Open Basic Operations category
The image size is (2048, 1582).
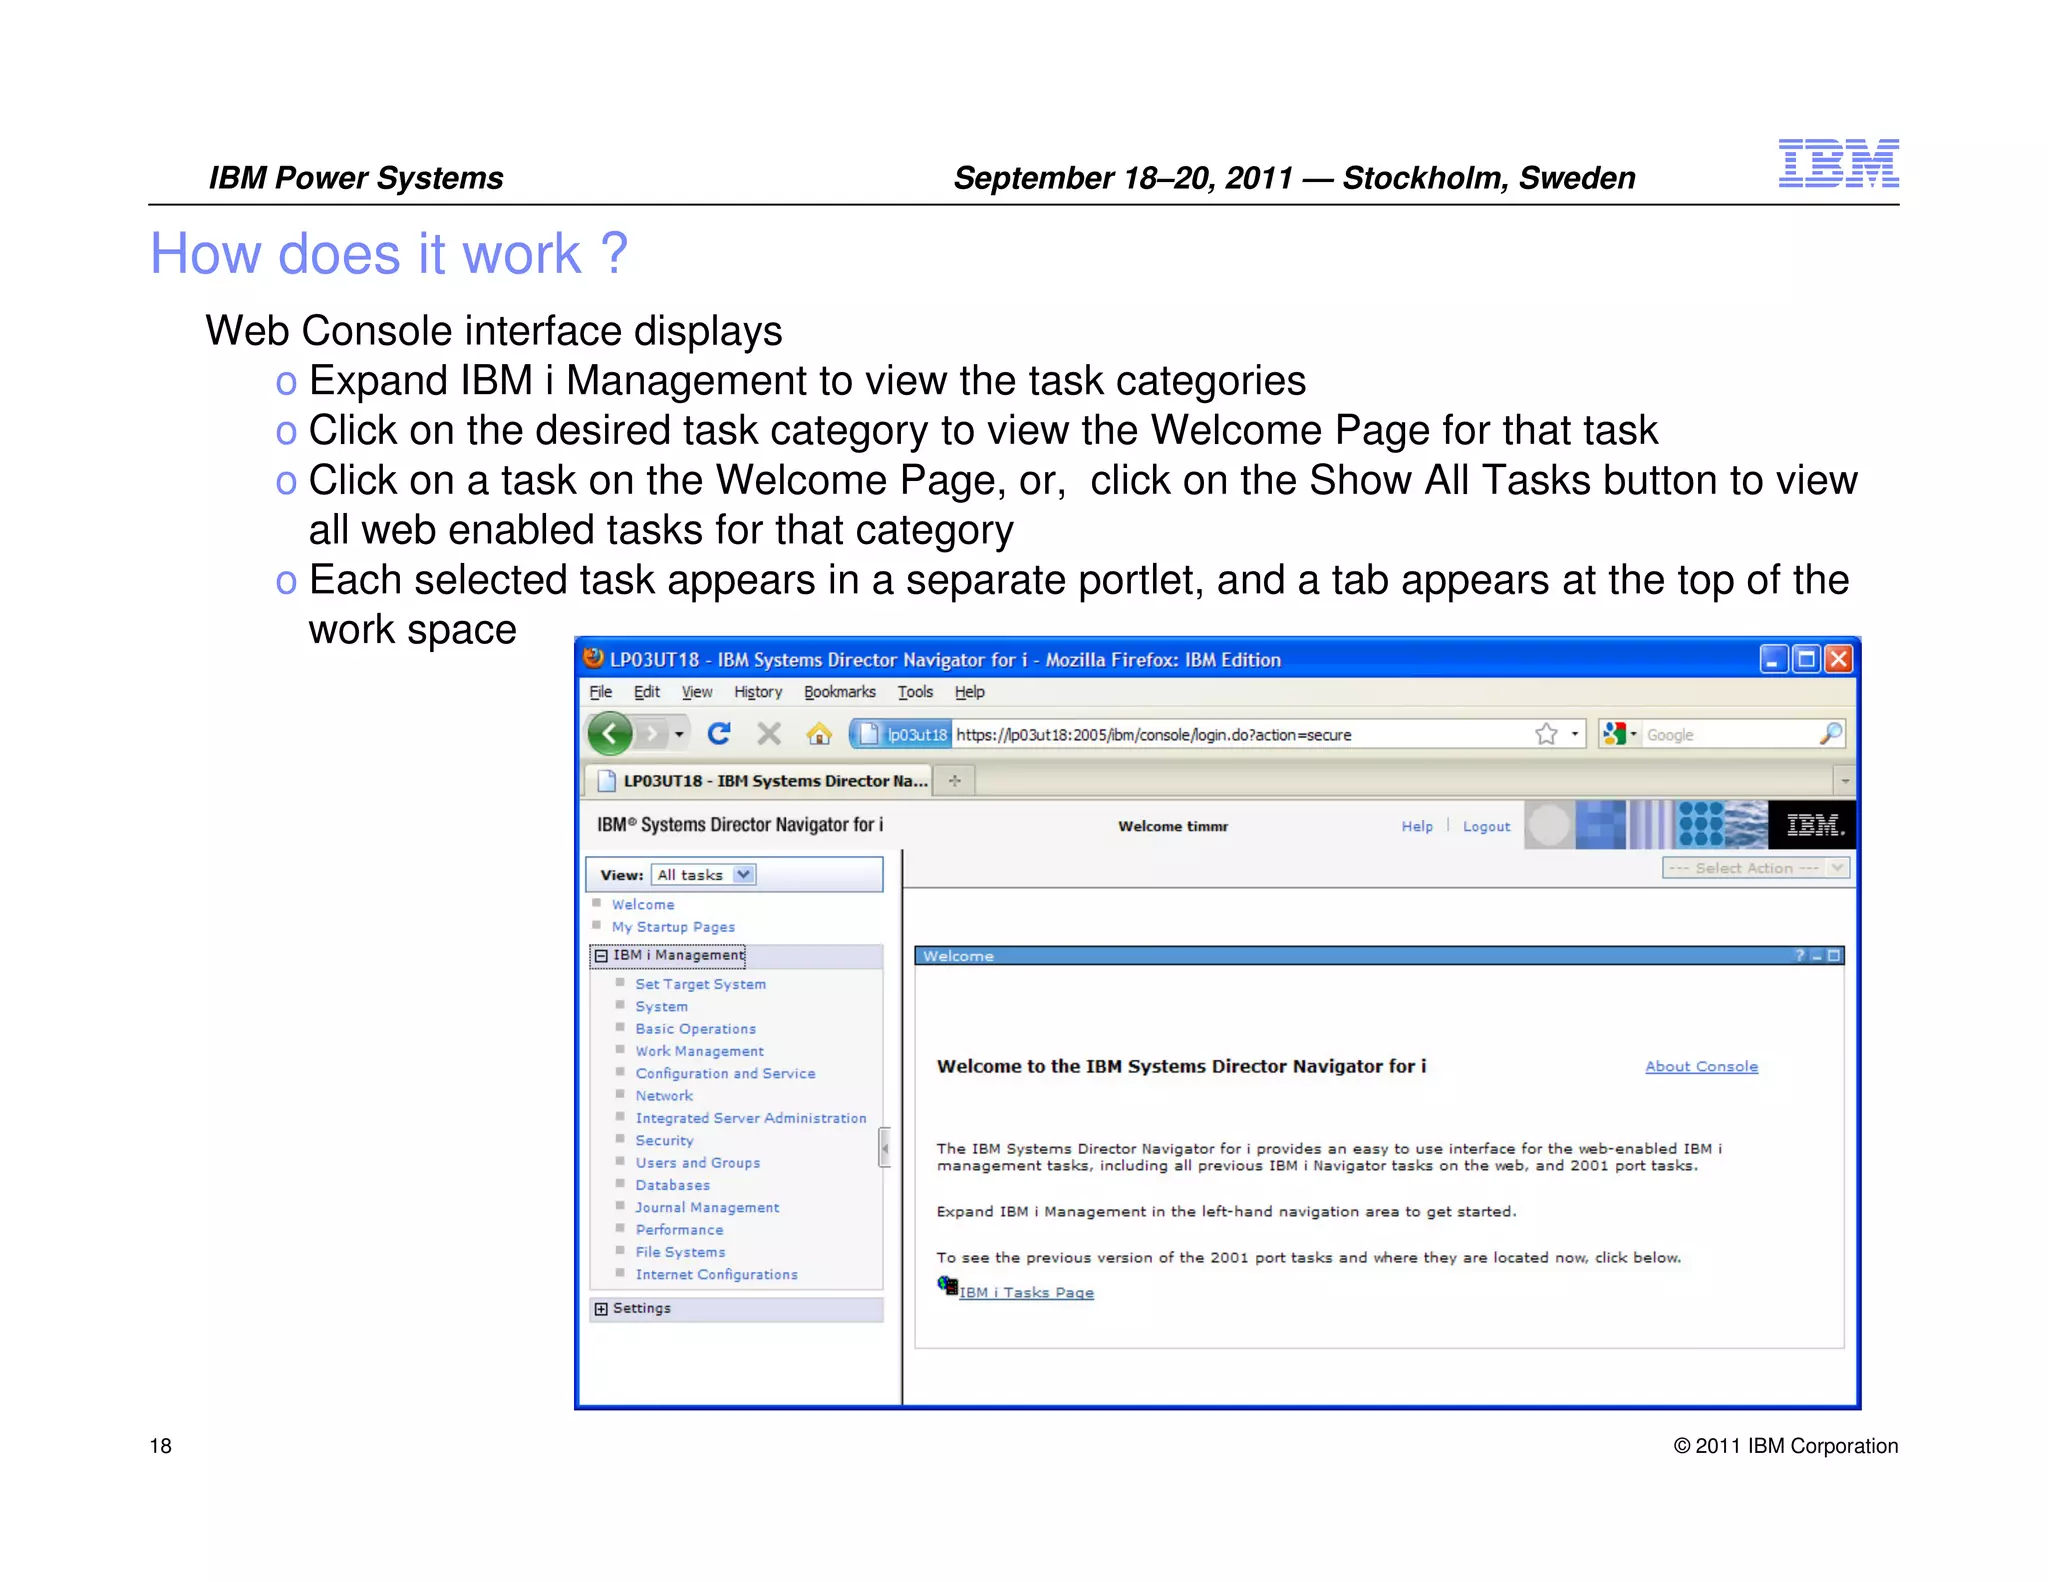pos(695,1028)
